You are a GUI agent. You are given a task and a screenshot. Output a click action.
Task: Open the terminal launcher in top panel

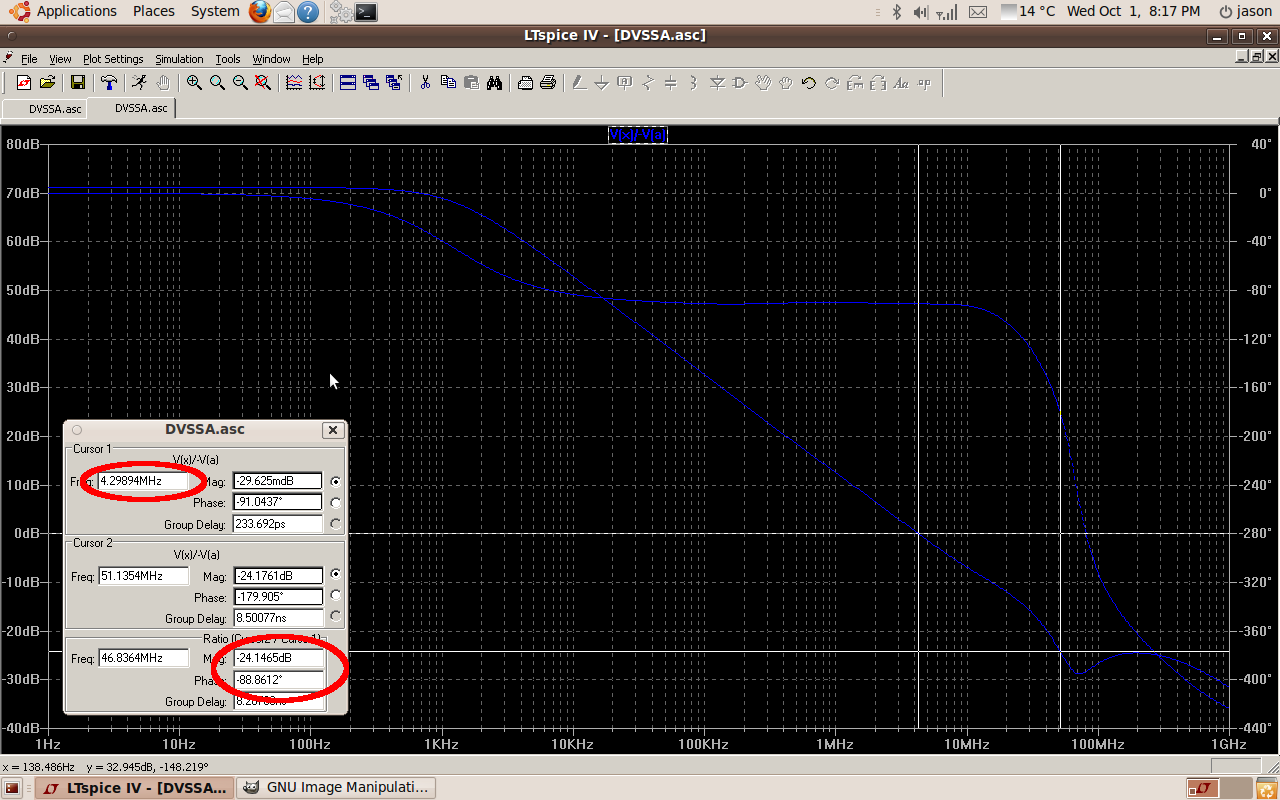pos(367,12)
